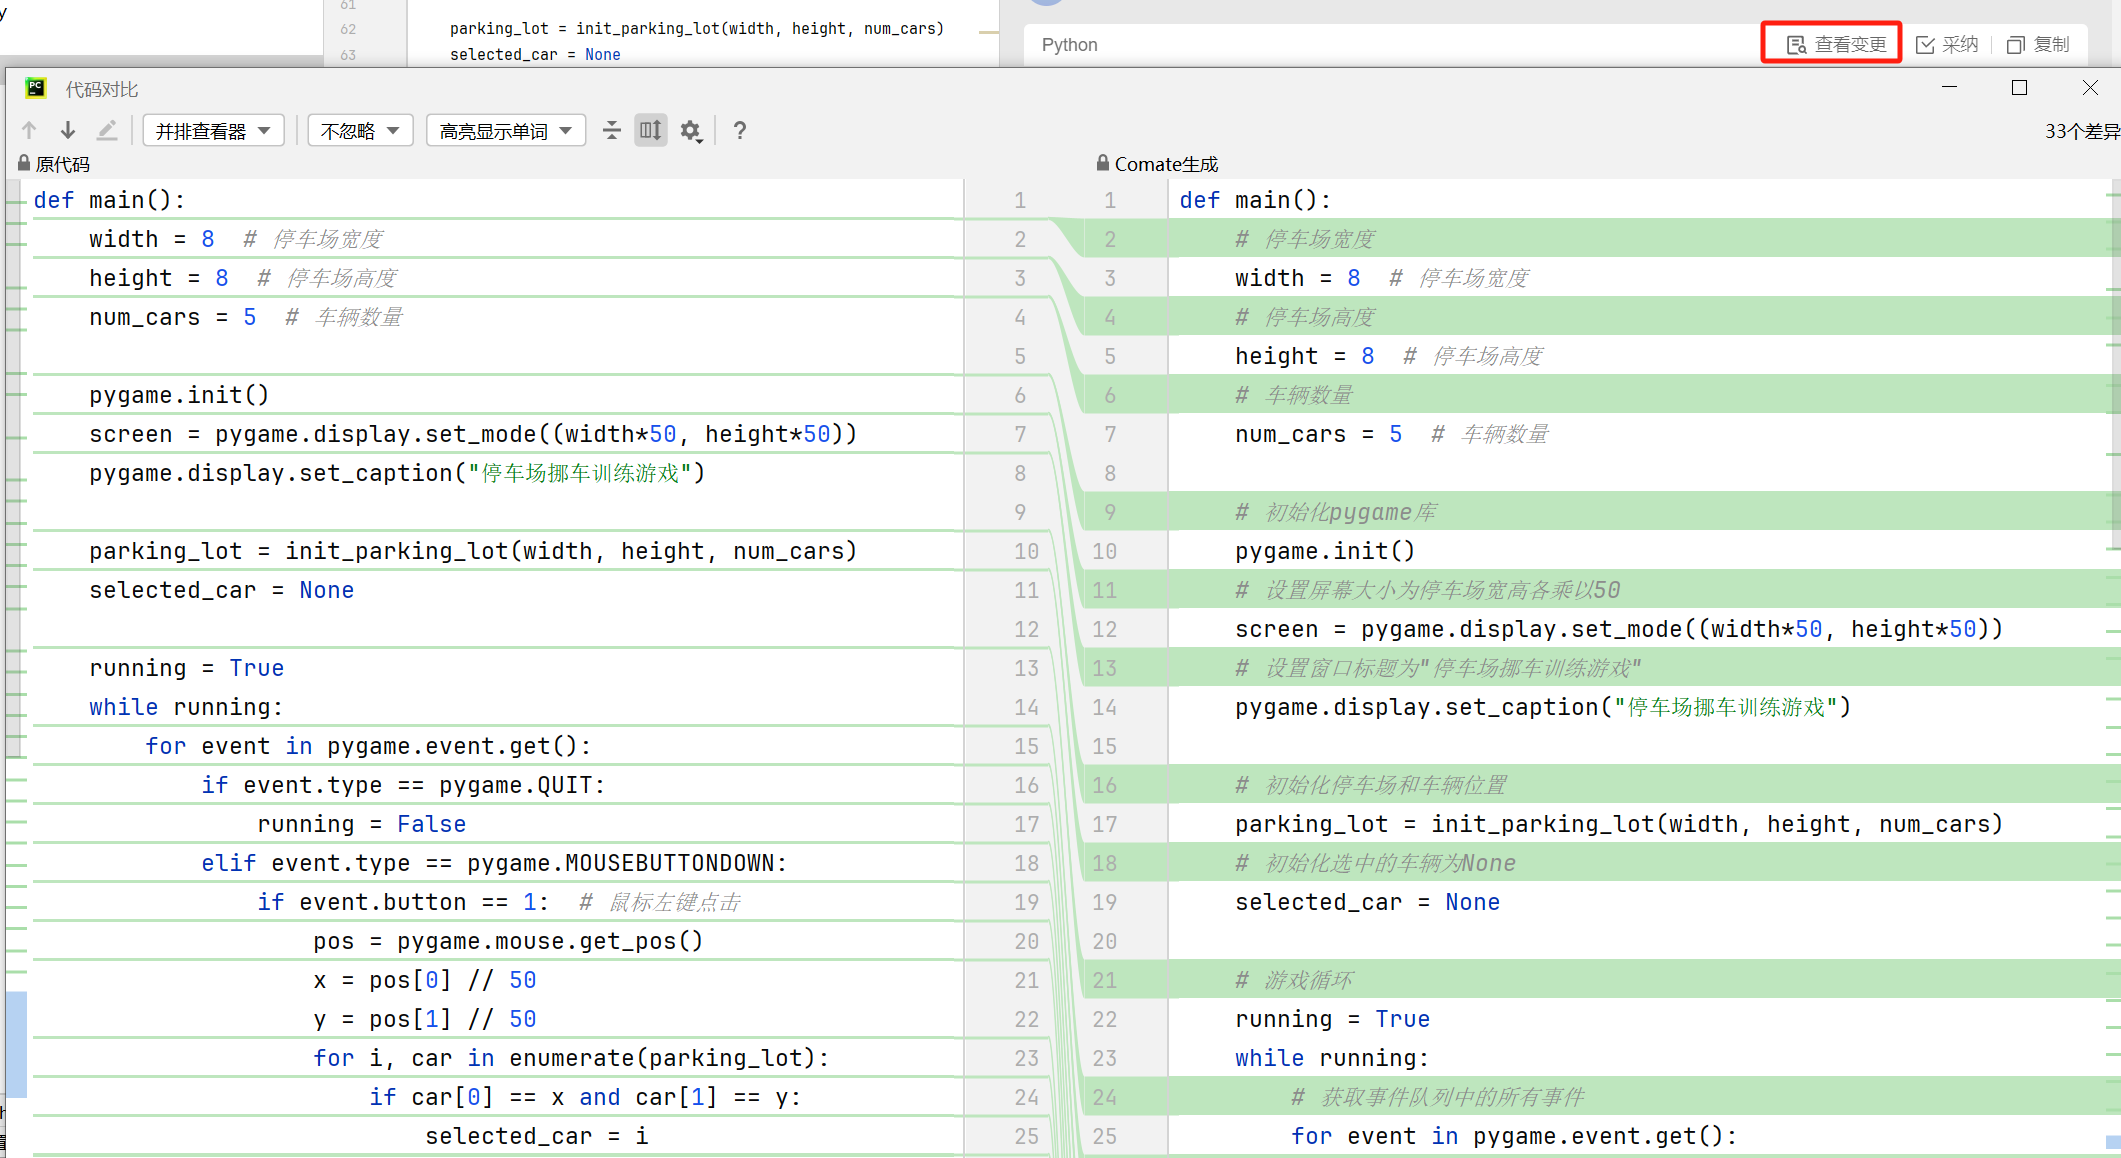Click '# 初始化pygame库' comment line
This screenshot has width=2121, height=1158.
[x=1336, y=512]
